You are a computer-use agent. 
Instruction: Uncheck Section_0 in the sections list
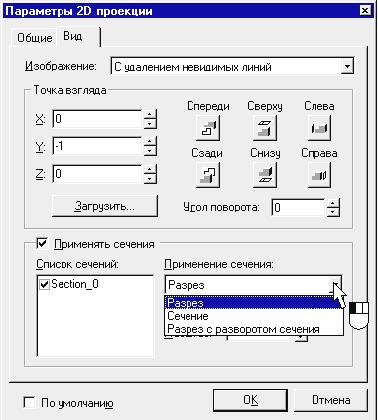[44, 285]
